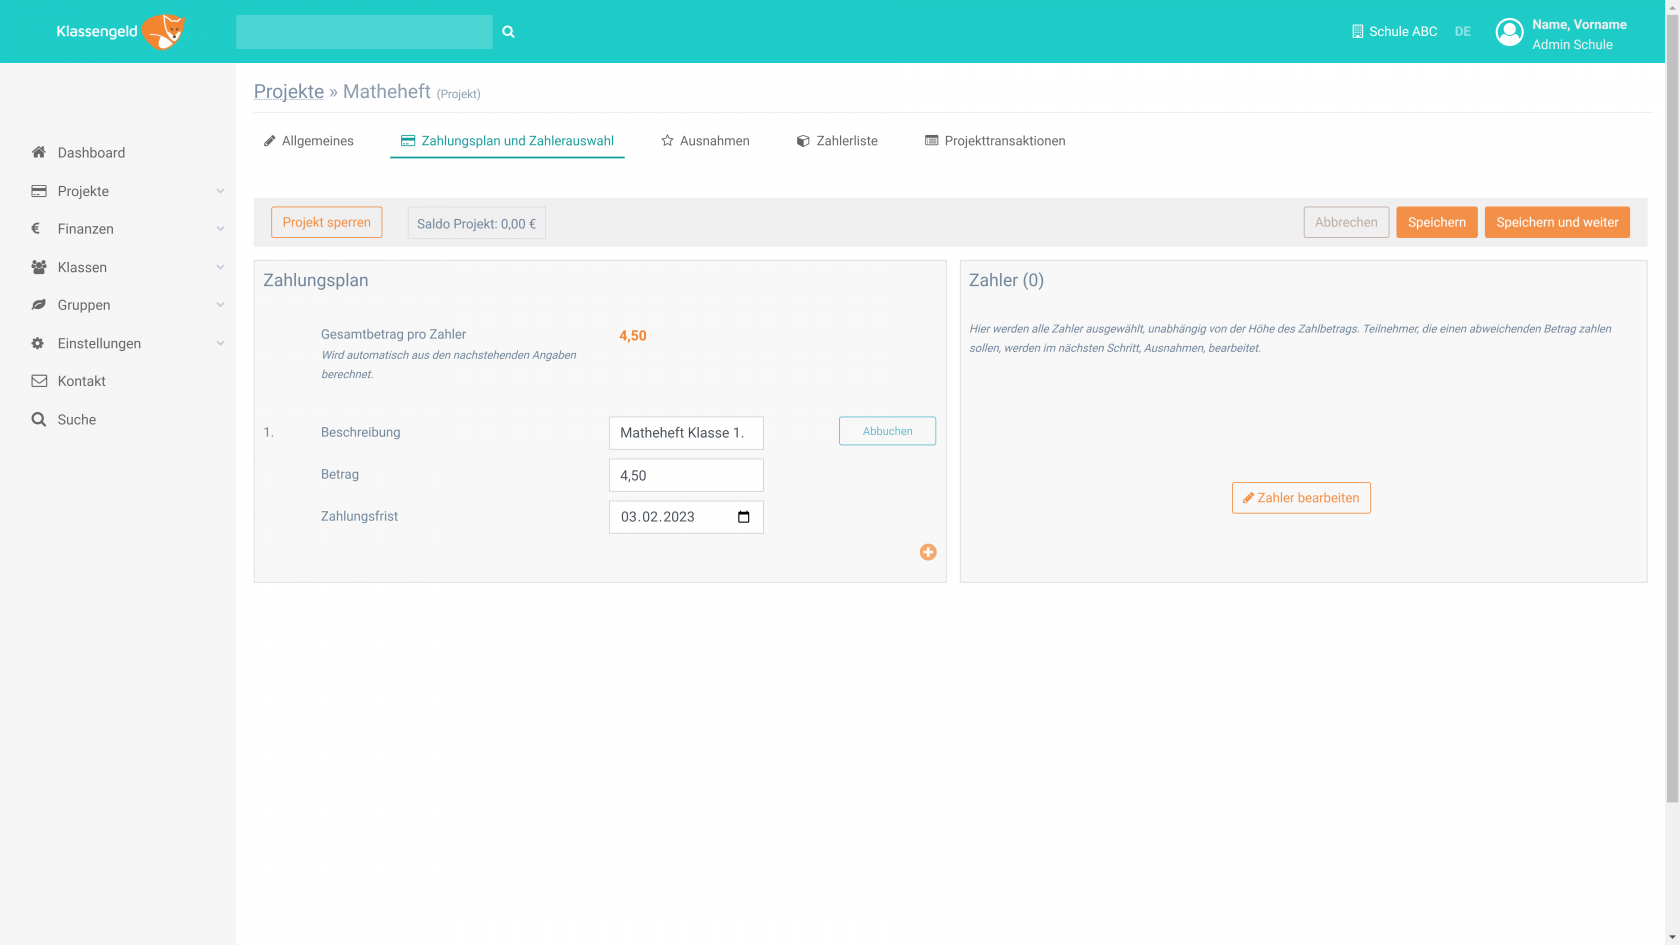Switch to the Allgemeines tab
This screenshot has height=945, width=1680.
coord(308,141)
